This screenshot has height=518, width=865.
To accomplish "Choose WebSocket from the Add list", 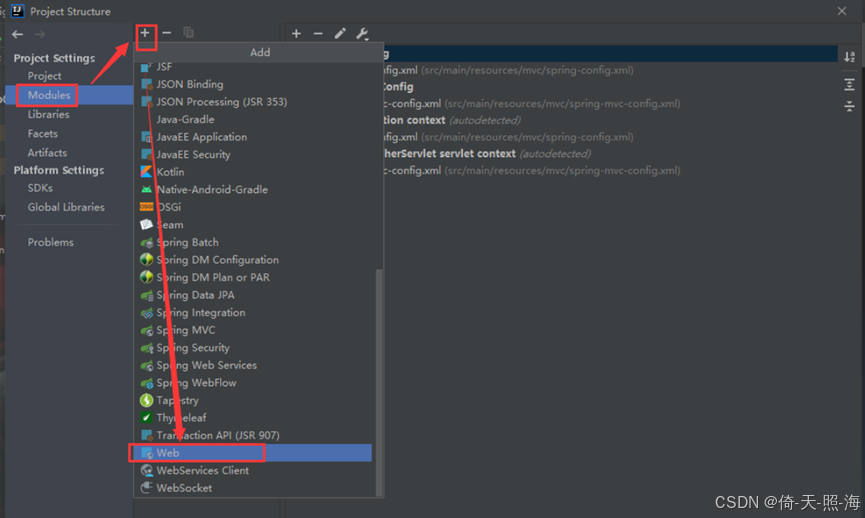I will coord(254,488).
